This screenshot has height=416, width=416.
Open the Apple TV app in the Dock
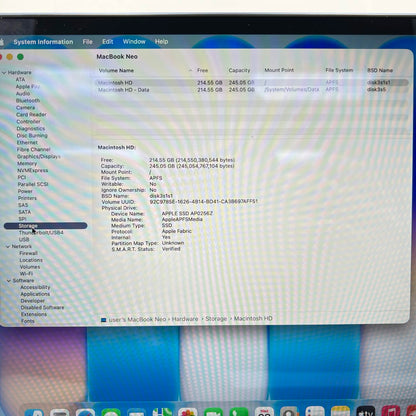click(366, 411)
